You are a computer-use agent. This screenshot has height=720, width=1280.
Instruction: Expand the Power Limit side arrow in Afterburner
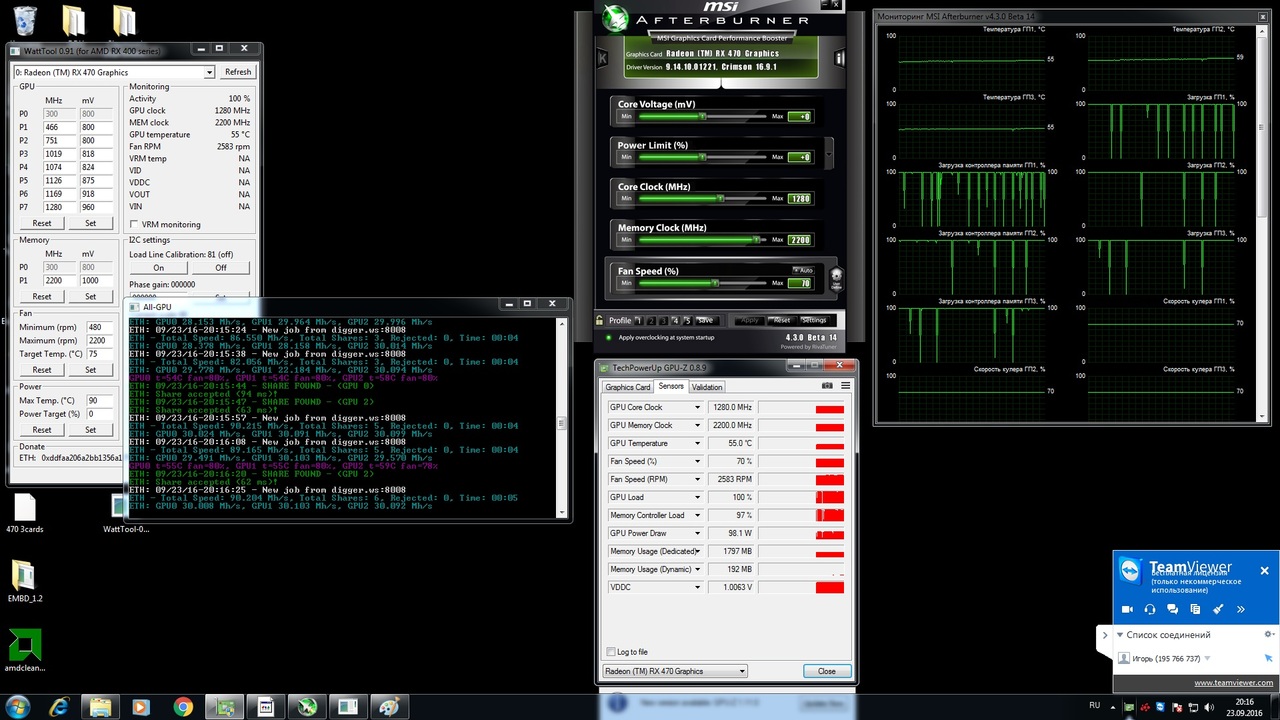point(828,153)
